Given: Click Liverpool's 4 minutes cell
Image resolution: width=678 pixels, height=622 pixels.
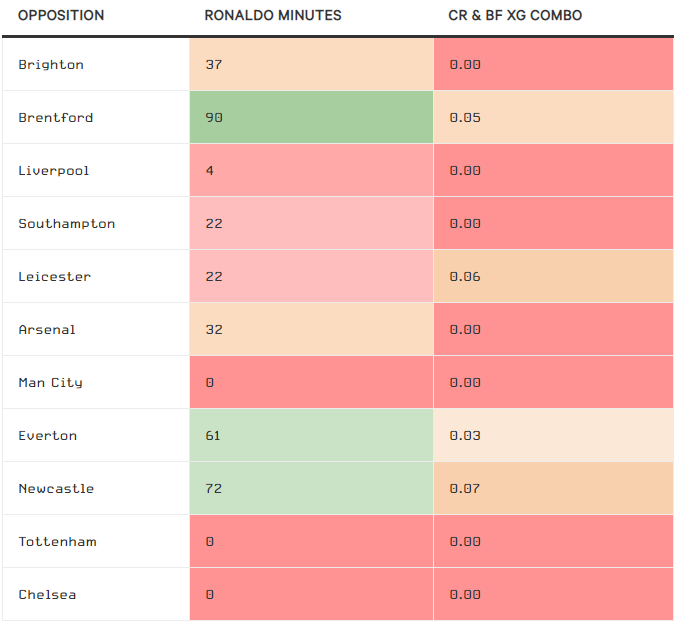Looking at the screenshot, I should (x=311, y=171).
